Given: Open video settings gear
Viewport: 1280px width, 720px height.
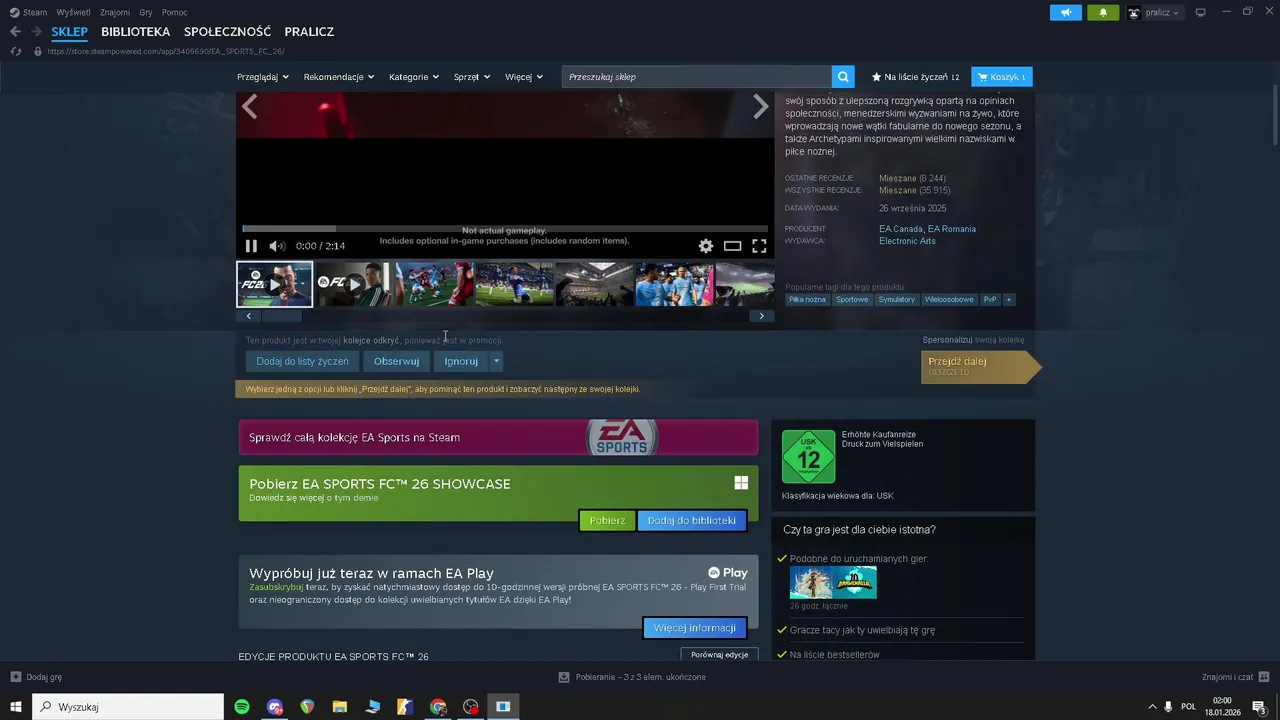Looking at the screenshot, I should click(x=706, y=246).
